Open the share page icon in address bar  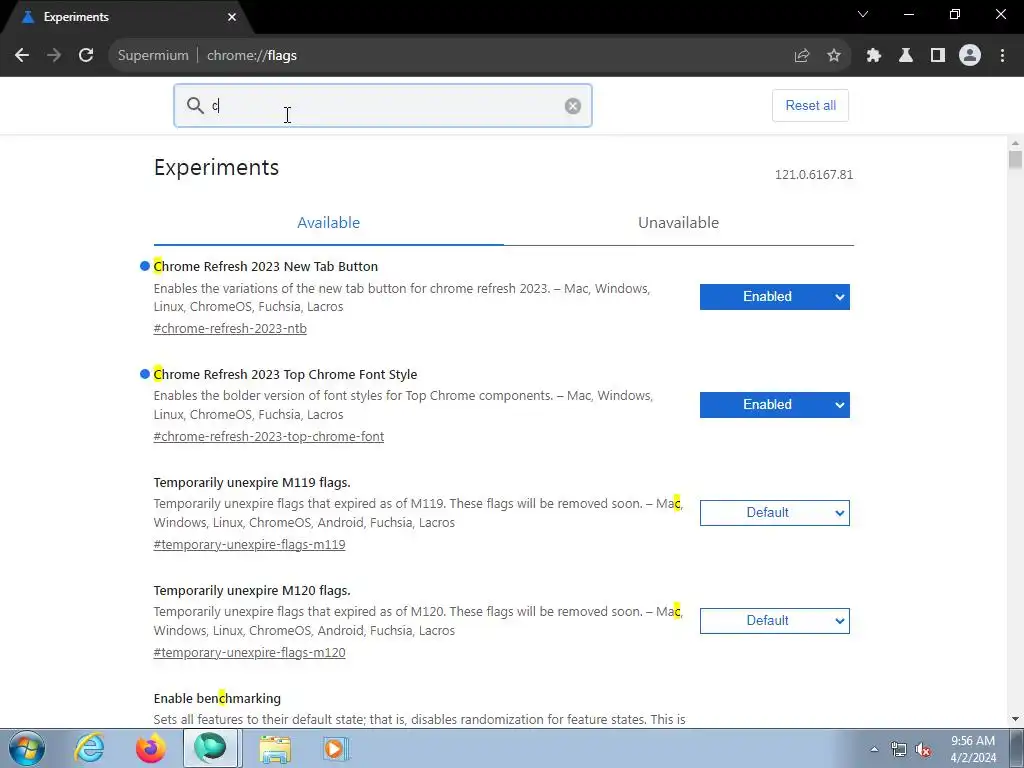point(802,56)
